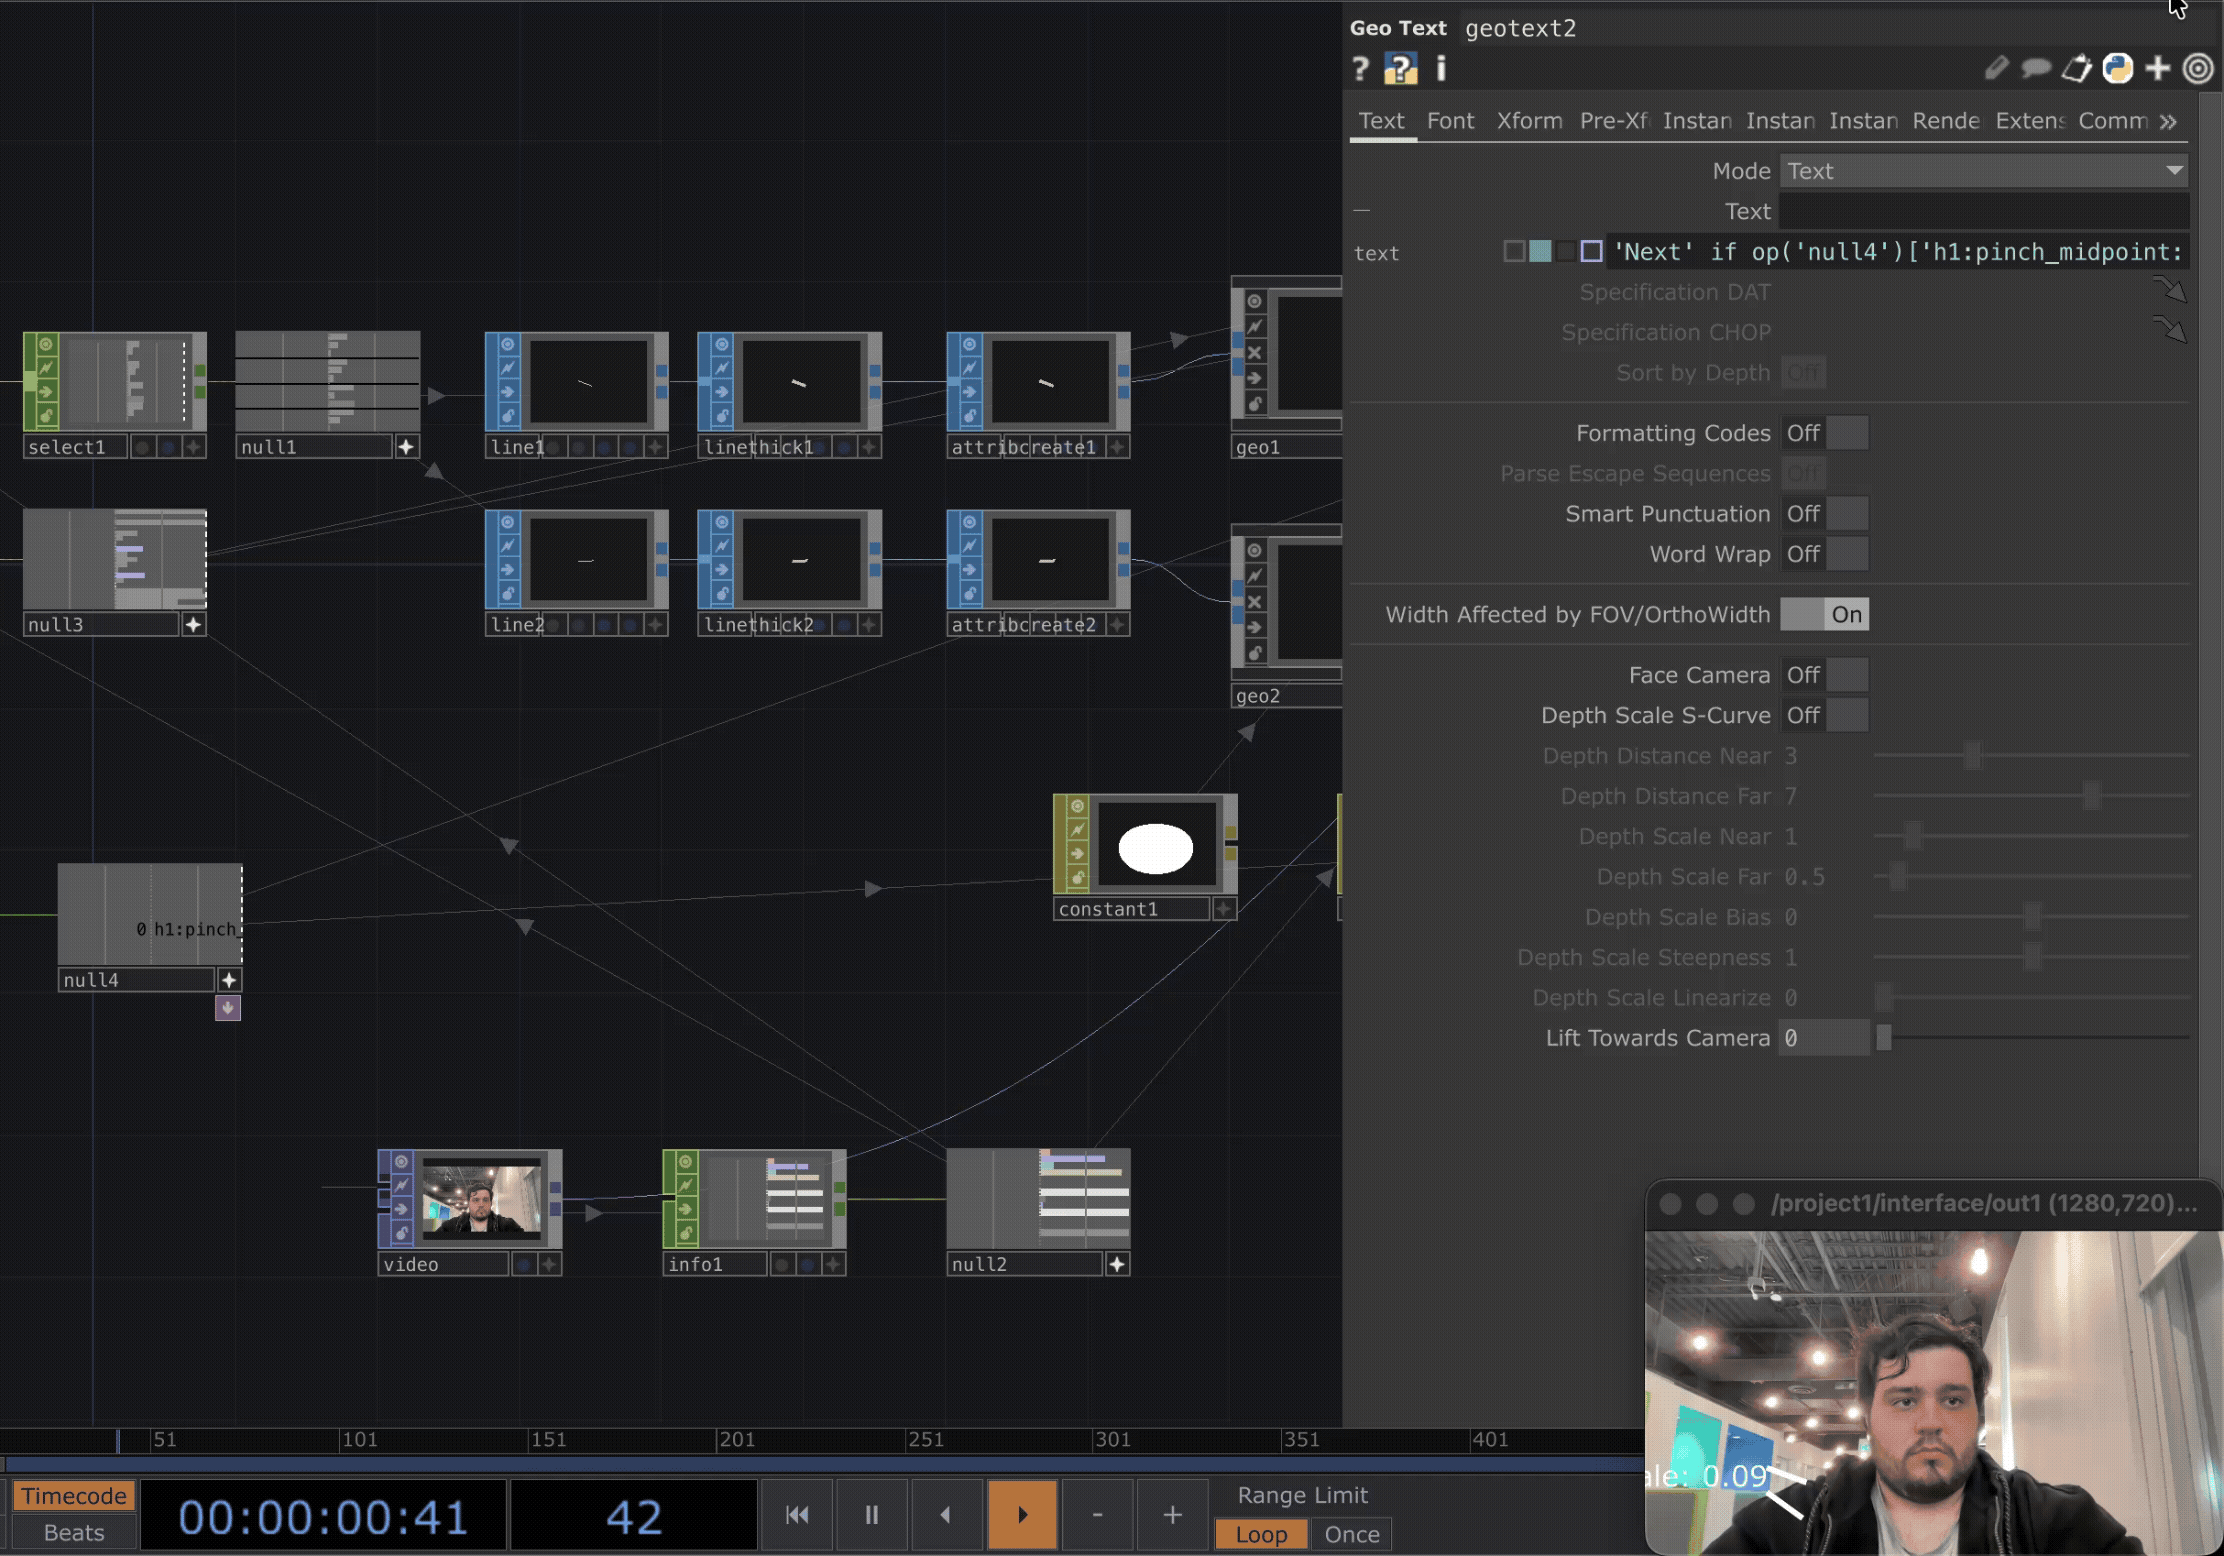2224x1556 pixels.
Task: Click the chevron to reveal hidden parameter tabs
Action: [2168, 121]
